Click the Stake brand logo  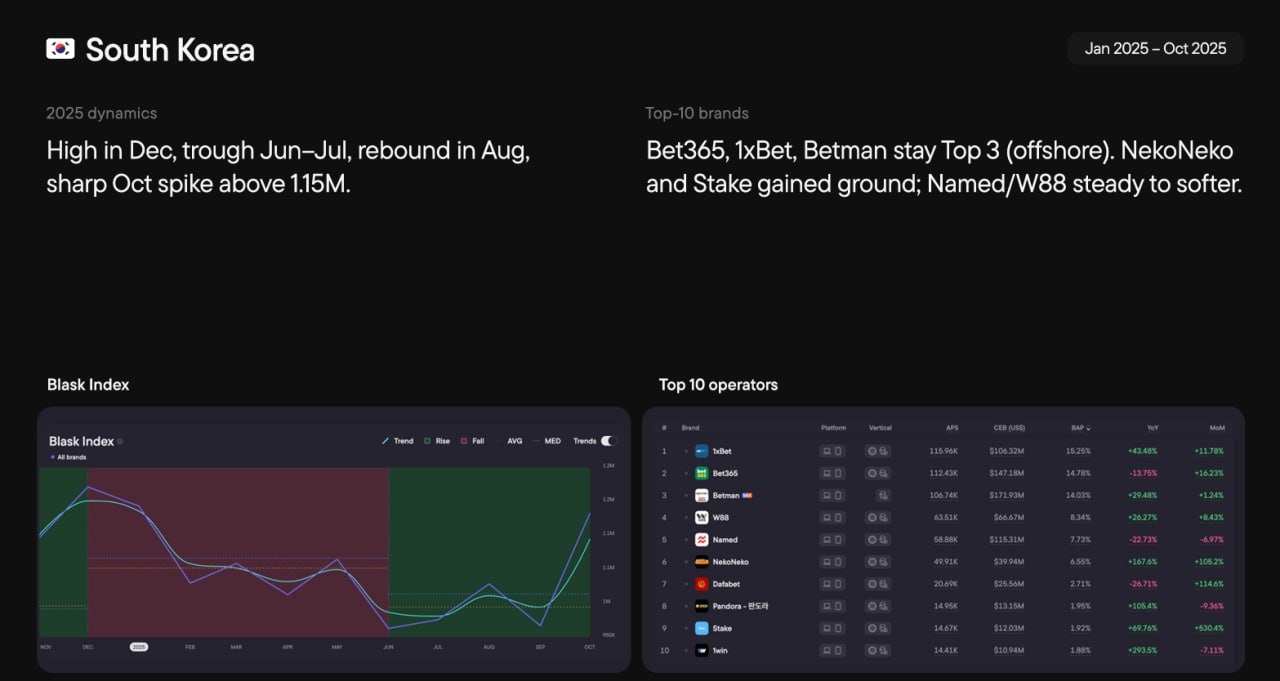[702, 628]
